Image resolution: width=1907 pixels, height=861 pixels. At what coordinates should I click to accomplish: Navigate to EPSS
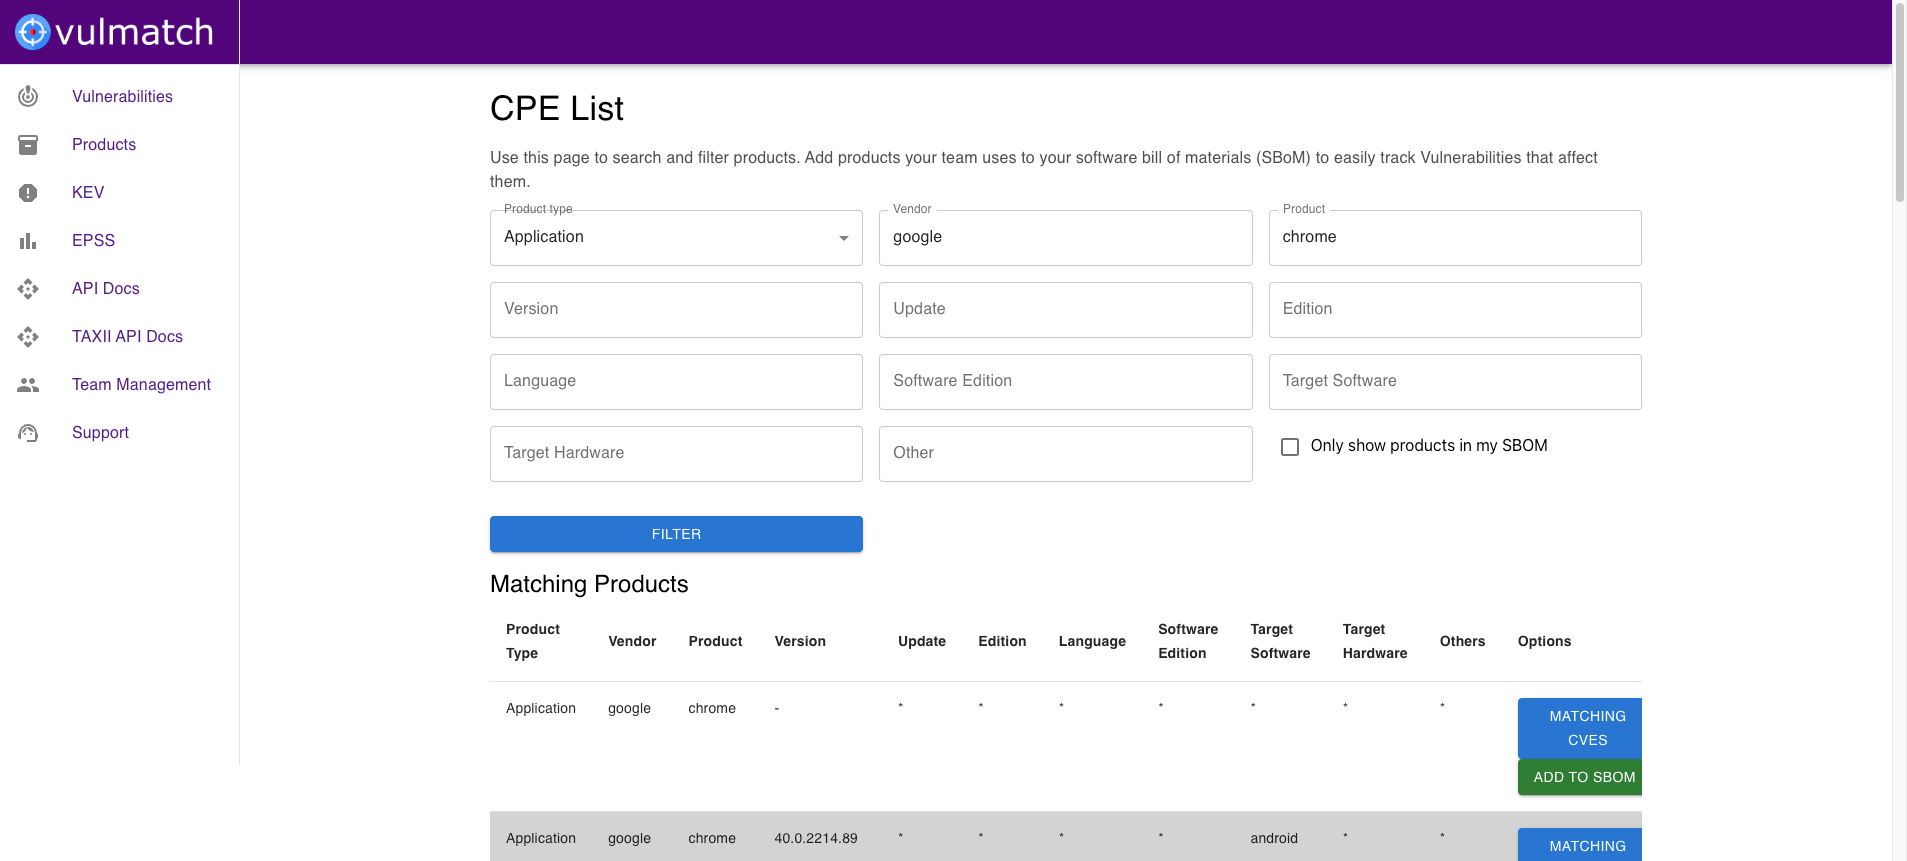click(x=93, y=240)
